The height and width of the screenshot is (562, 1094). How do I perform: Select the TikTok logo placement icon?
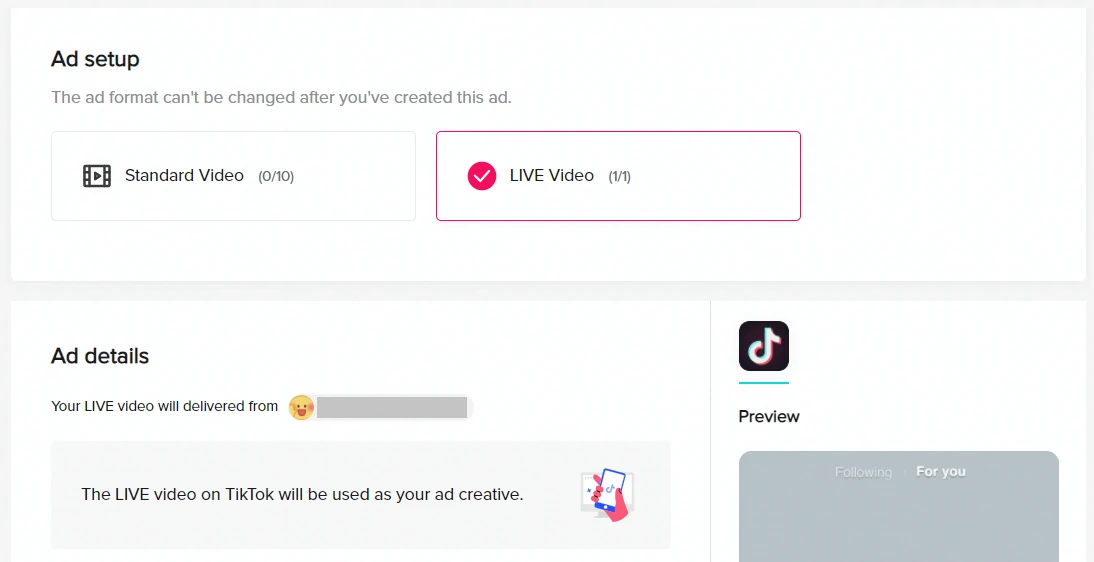click(764, 346)
